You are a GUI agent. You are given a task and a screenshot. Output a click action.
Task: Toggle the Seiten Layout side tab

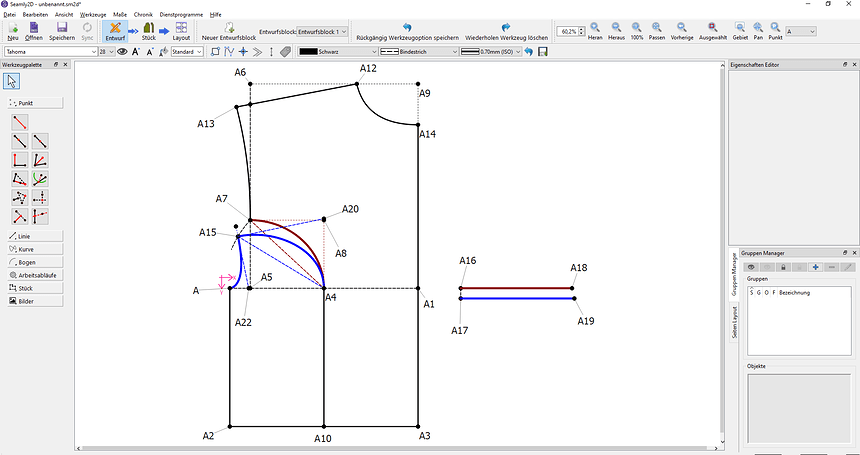point(735,322)
